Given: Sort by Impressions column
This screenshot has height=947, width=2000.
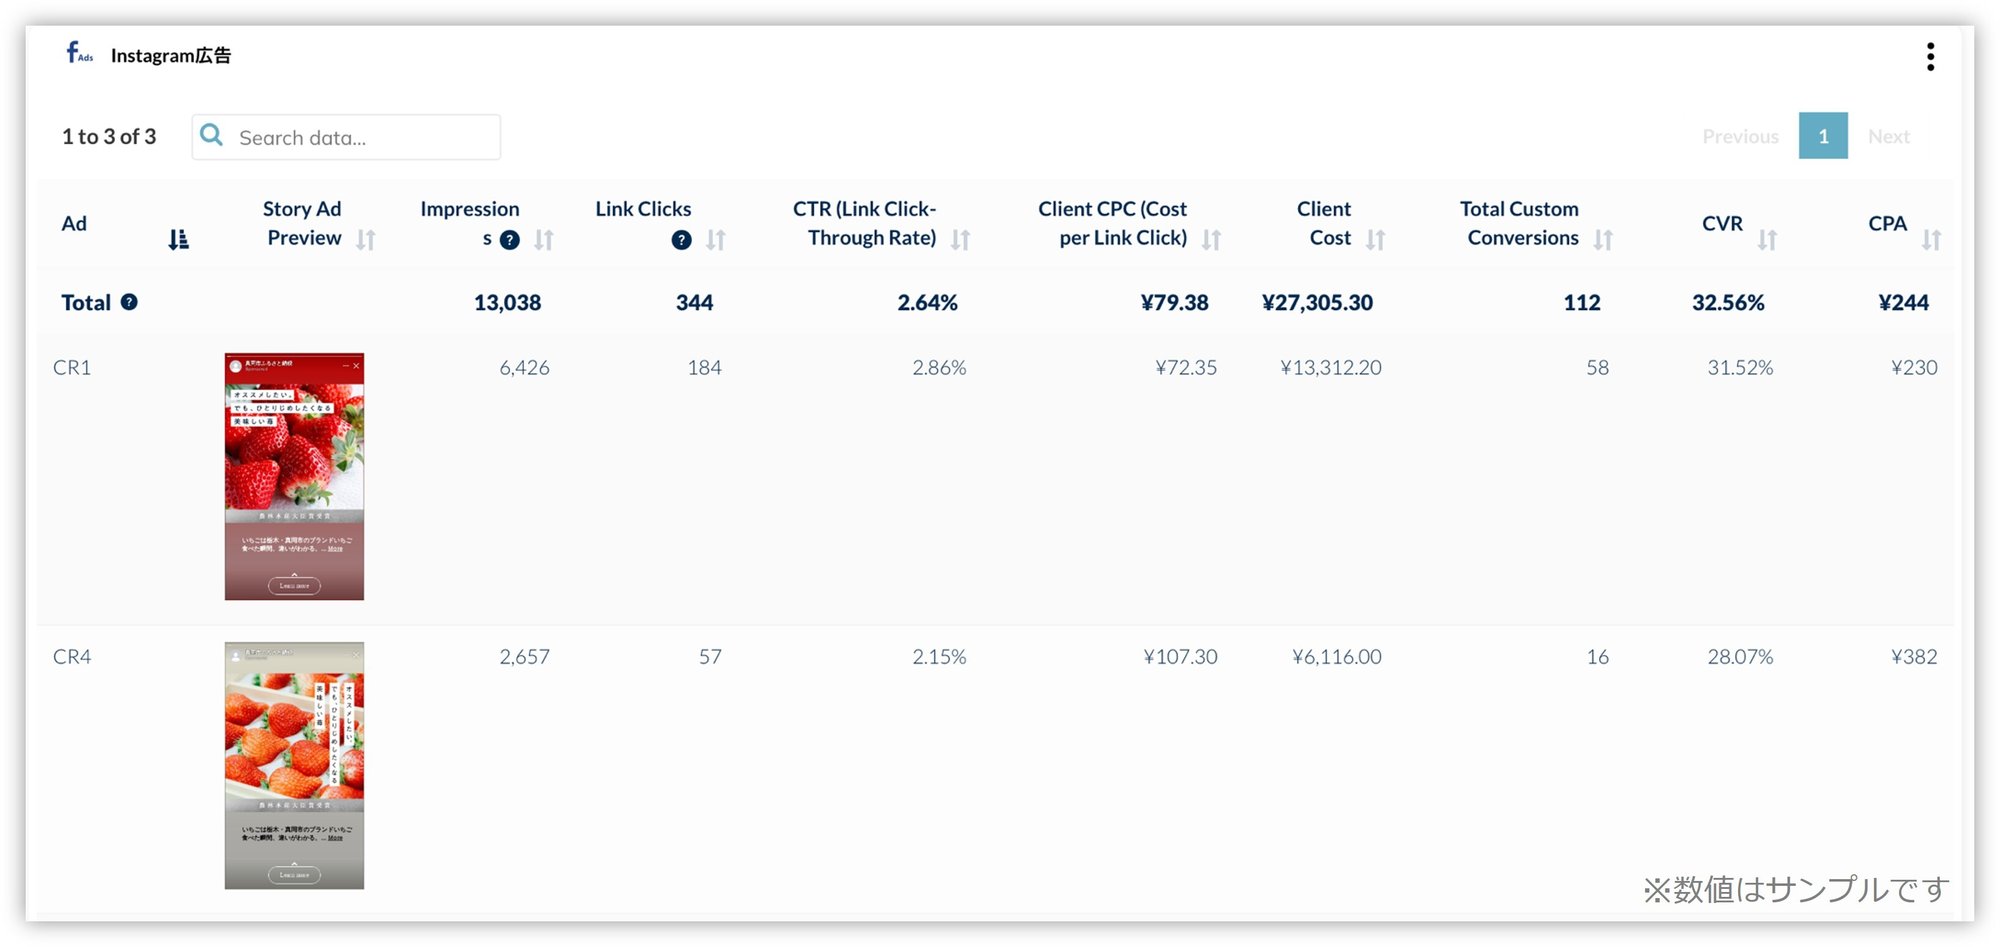Looking at the screenshot, I should 544,239.
